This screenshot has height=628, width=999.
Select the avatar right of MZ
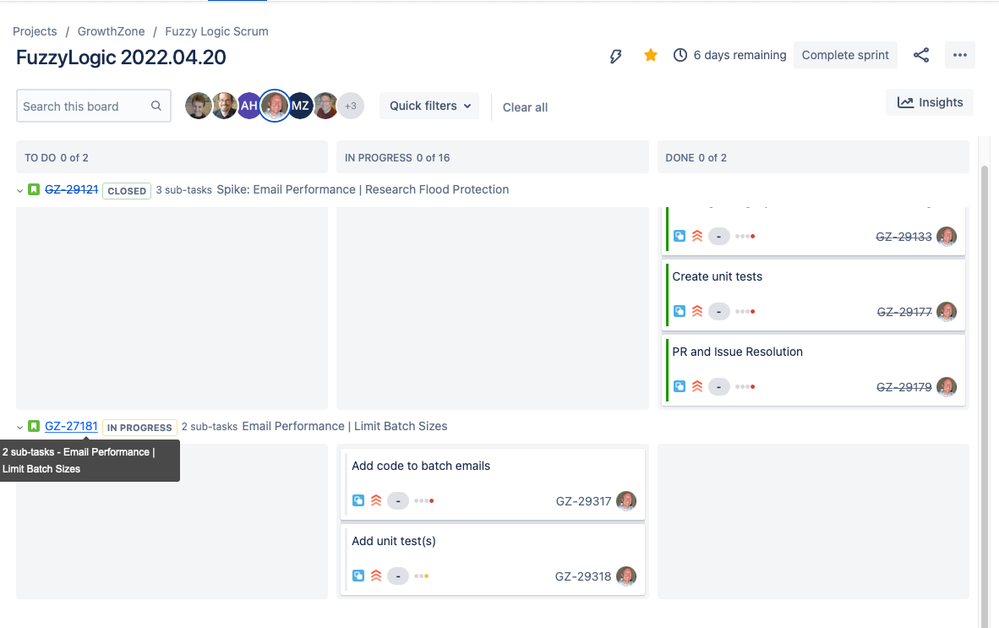(326, 106)
